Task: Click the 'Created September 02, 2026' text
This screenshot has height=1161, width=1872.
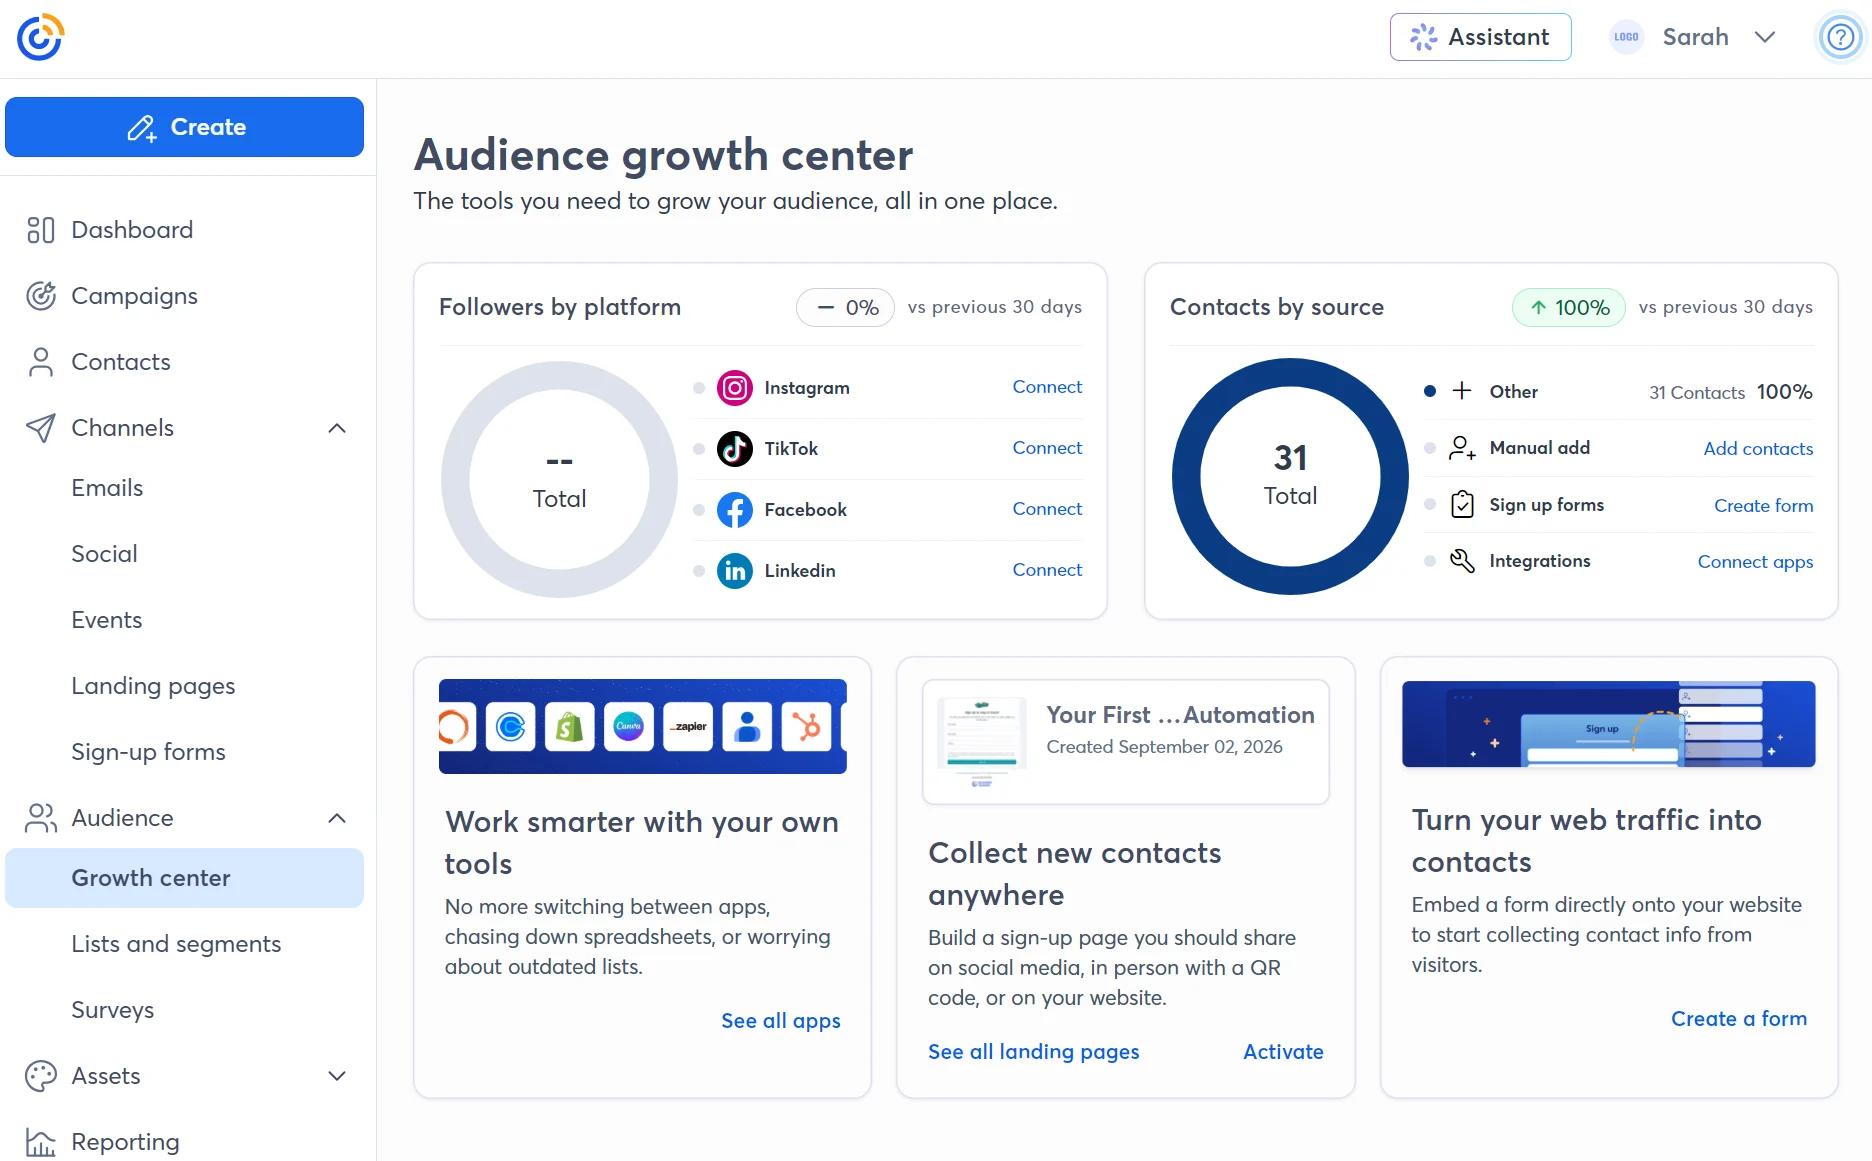Action: tap(1164, 747)
